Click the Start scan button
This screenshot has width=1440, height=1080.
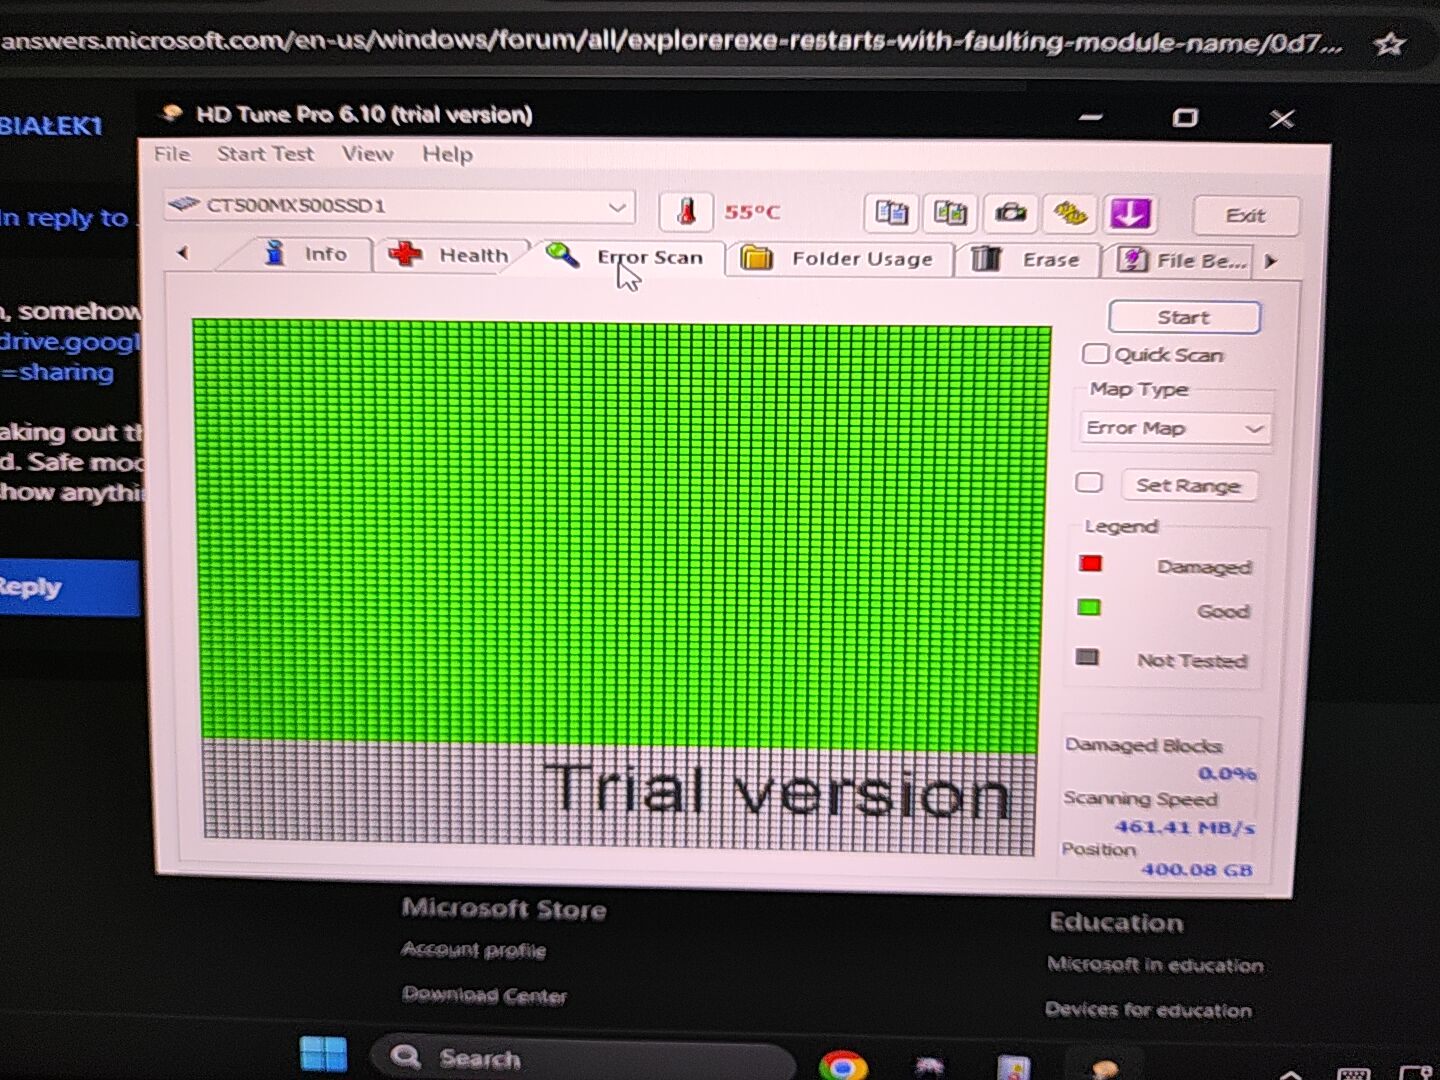1184,317
